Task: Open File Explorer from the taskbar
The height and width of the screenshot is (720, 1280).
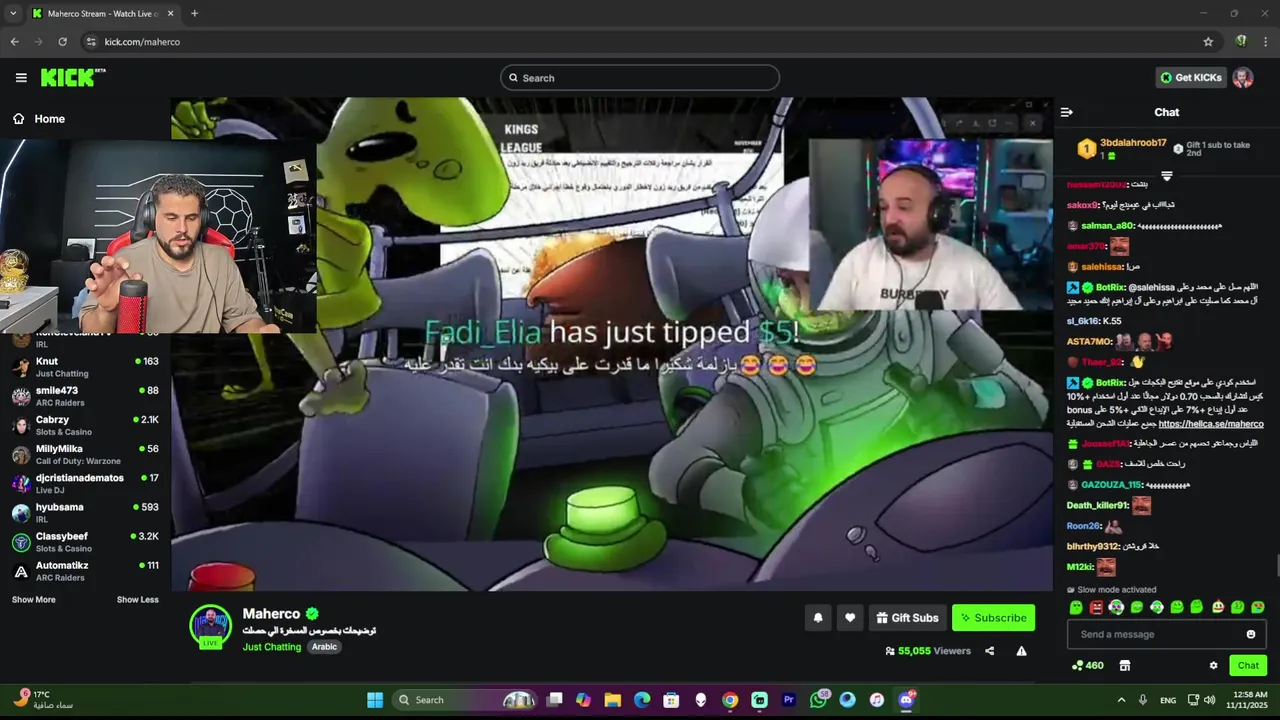Action: [612, 700]
